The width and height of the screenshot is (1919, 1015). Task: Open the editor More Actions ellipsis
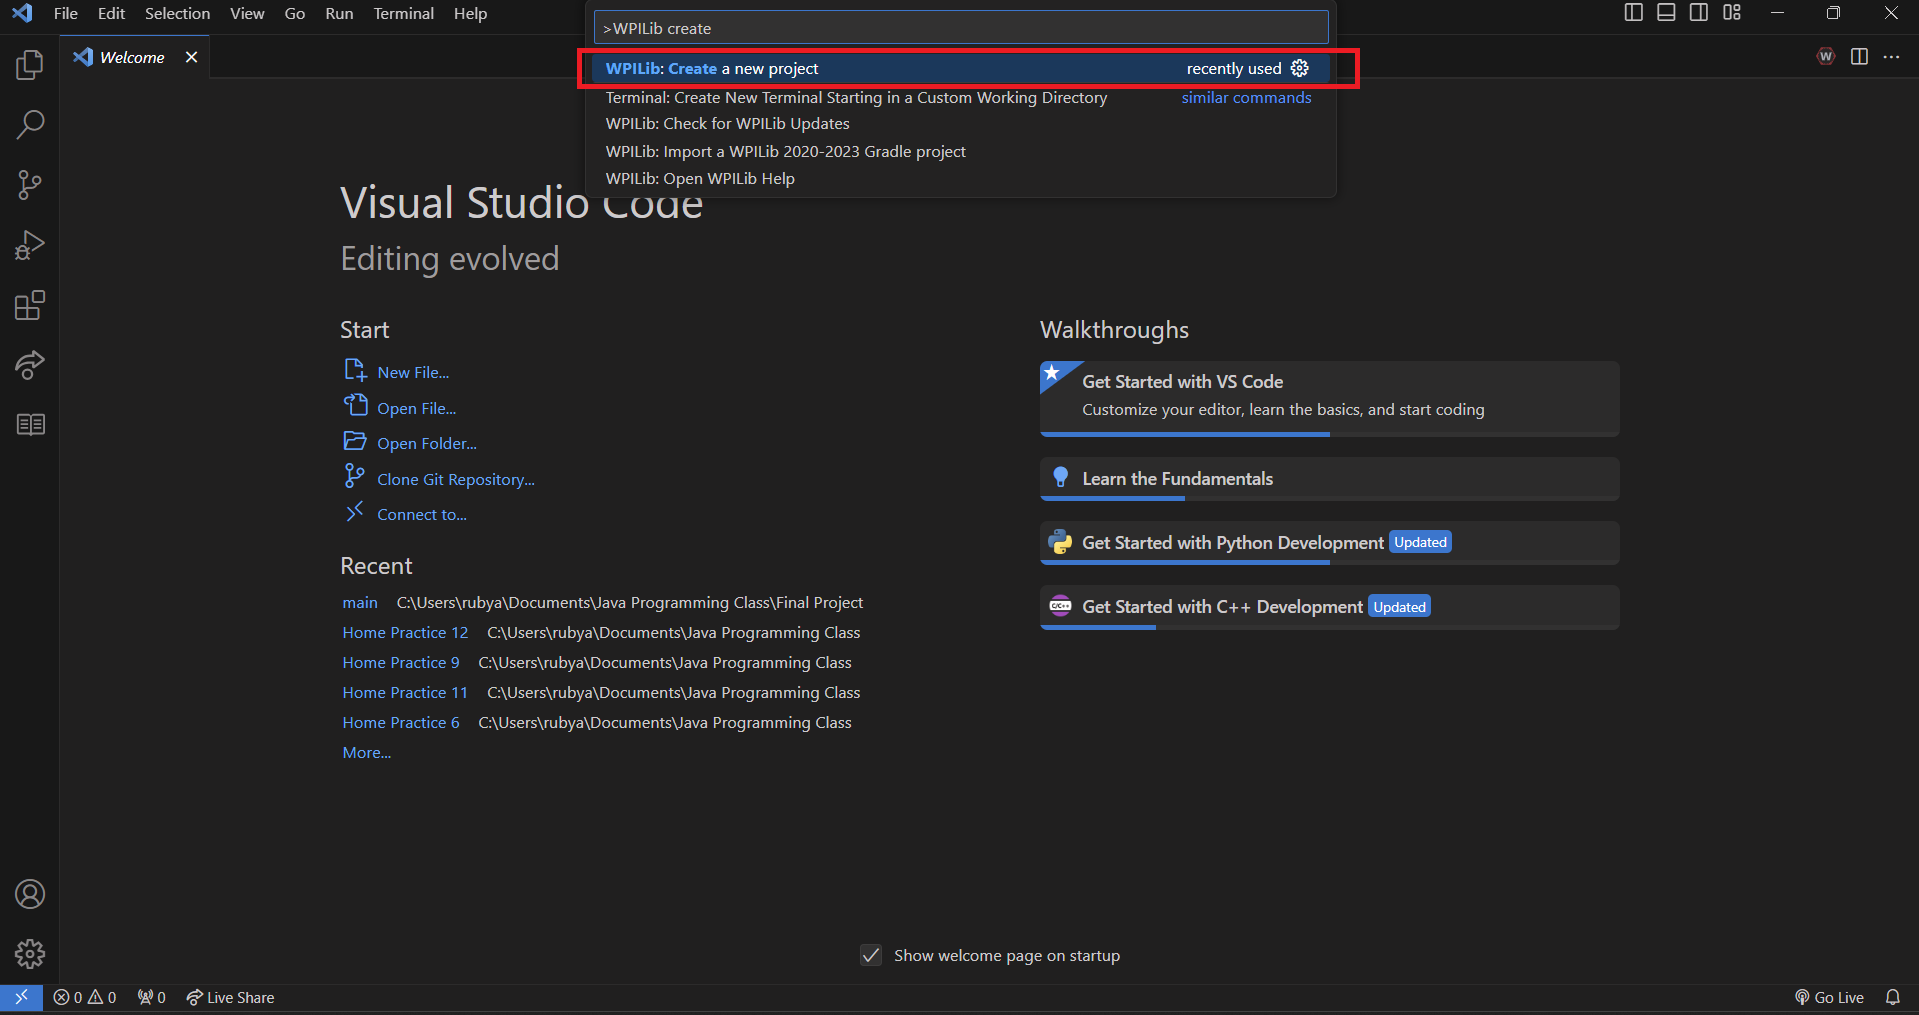tap(1891, 57)
